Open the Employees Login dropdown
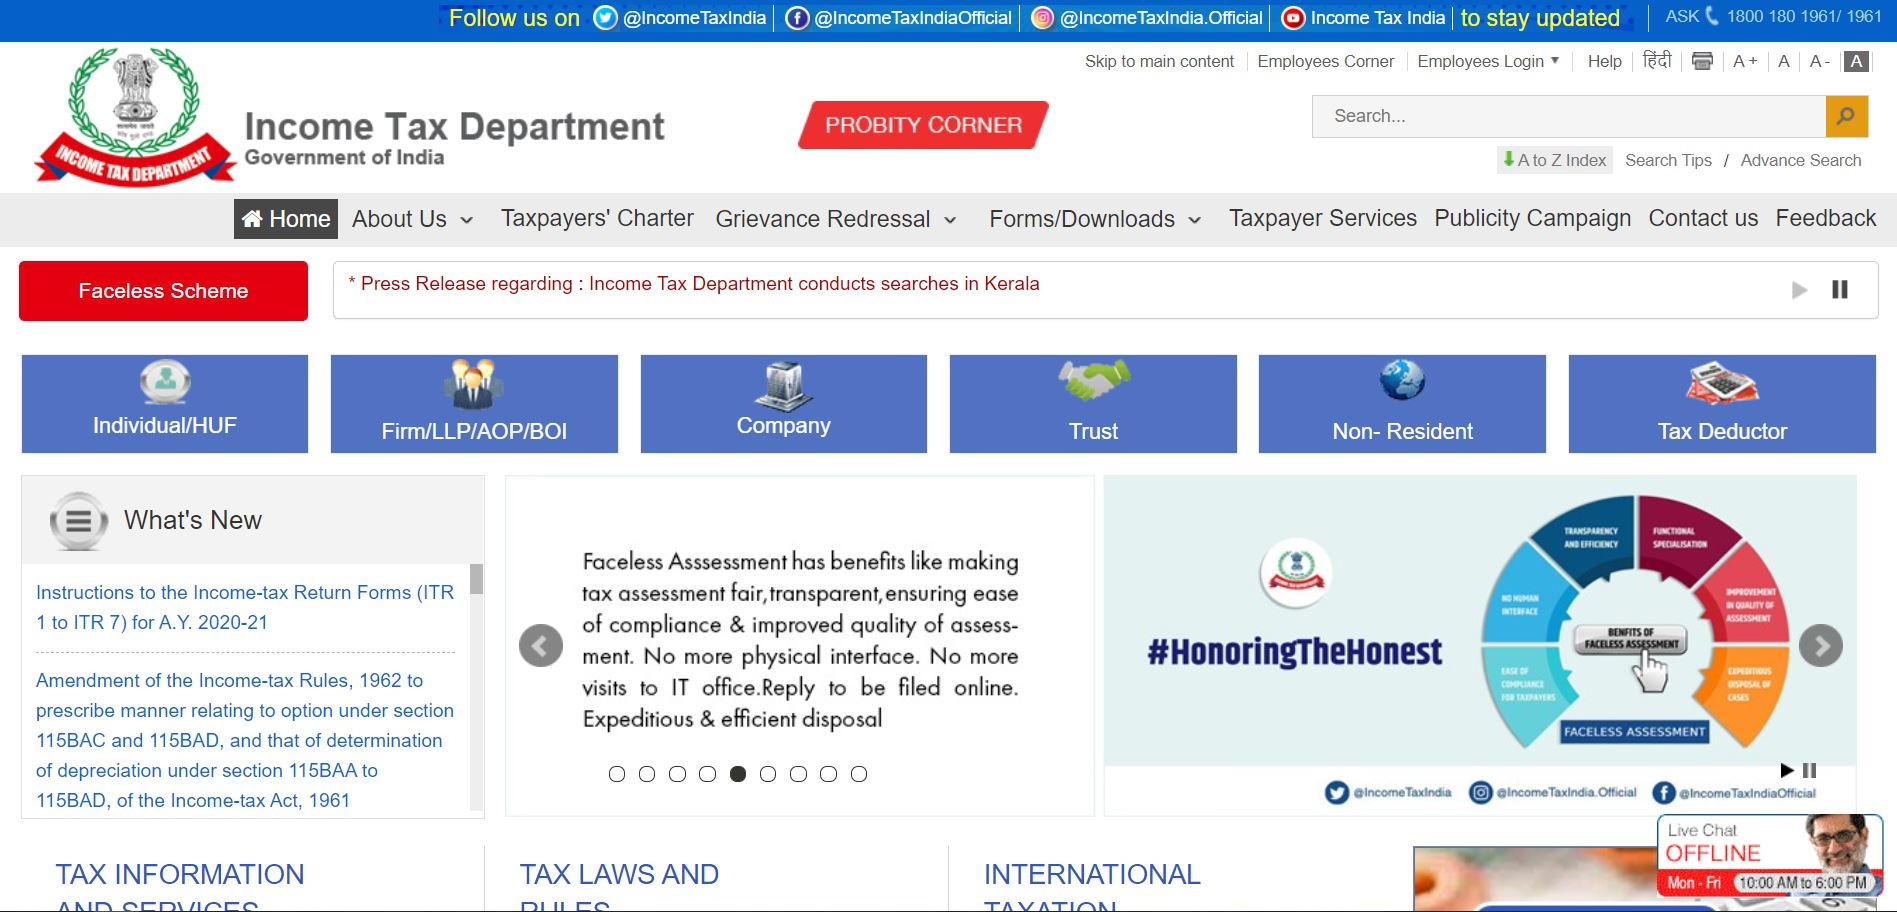The image size is (1897, 912). click(x=1487, y=61)
